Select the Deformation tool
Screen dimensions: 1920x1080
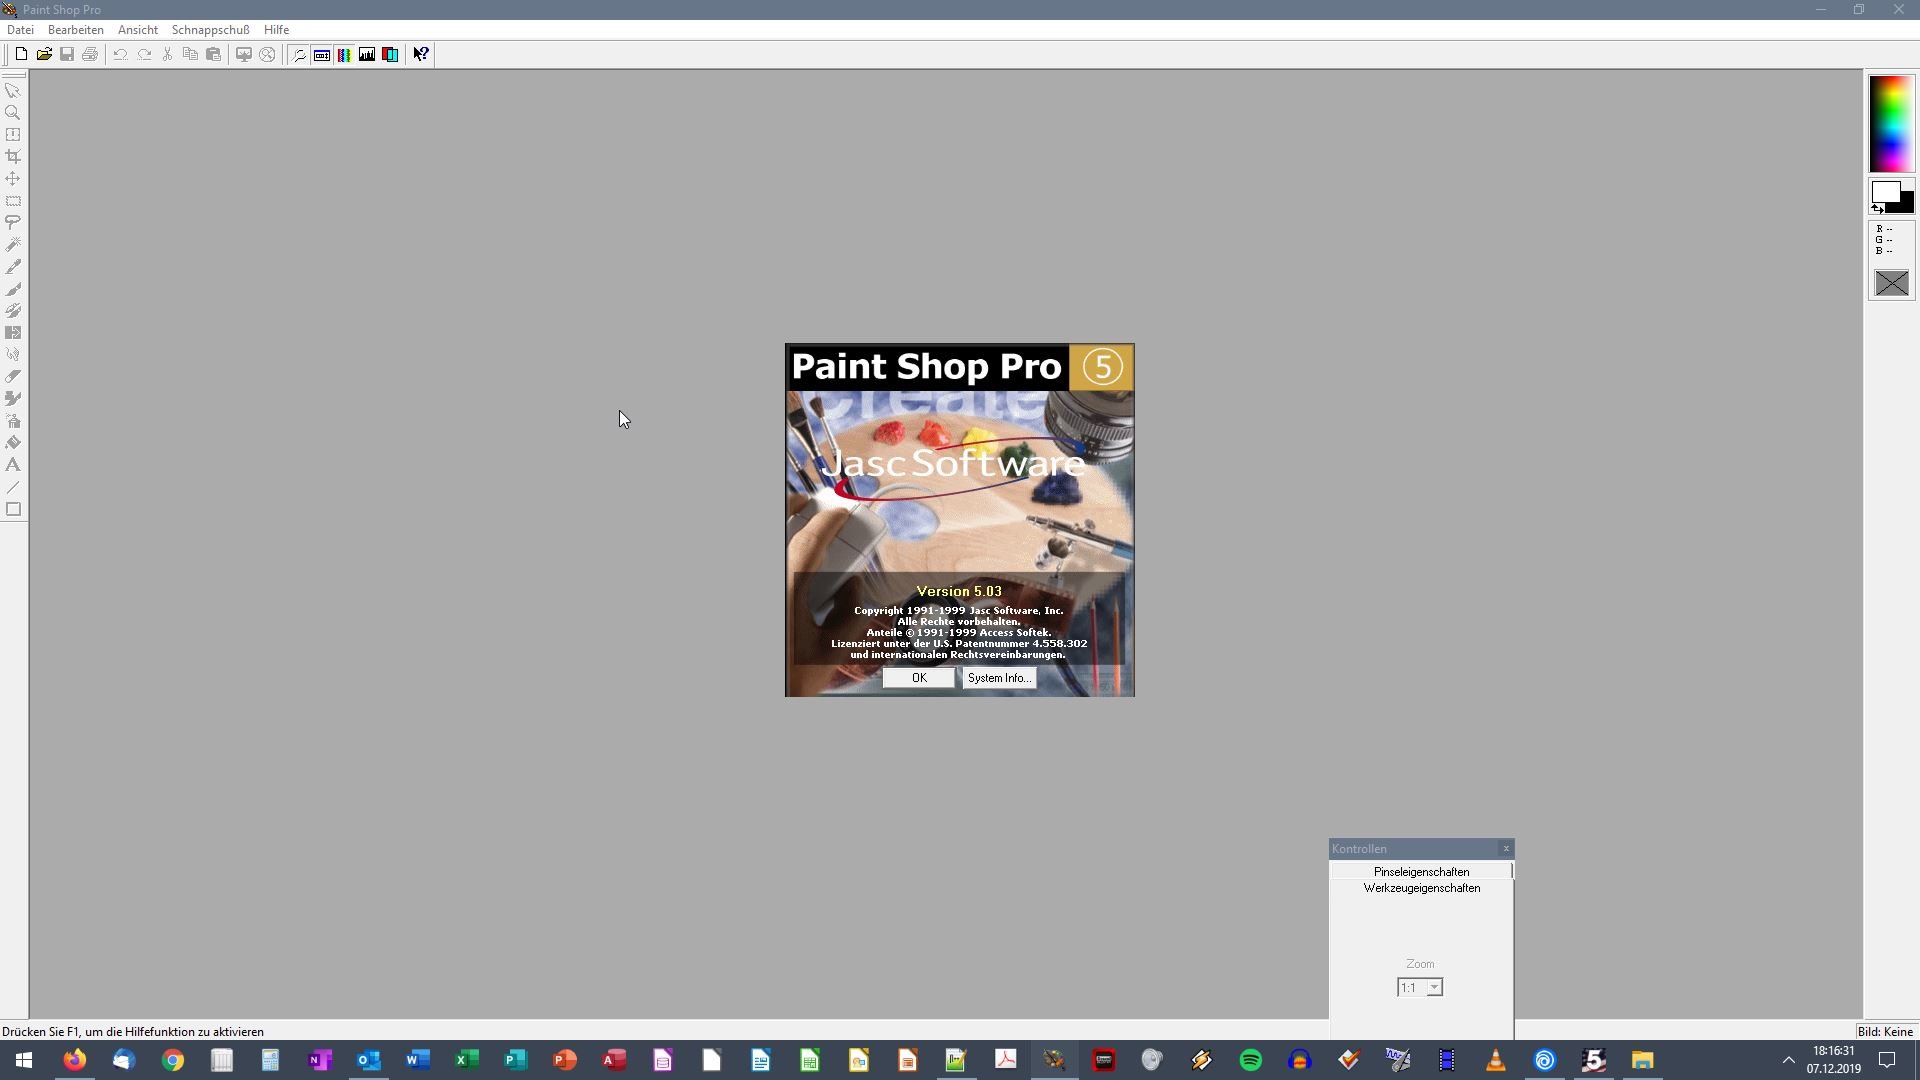point(13,134)
